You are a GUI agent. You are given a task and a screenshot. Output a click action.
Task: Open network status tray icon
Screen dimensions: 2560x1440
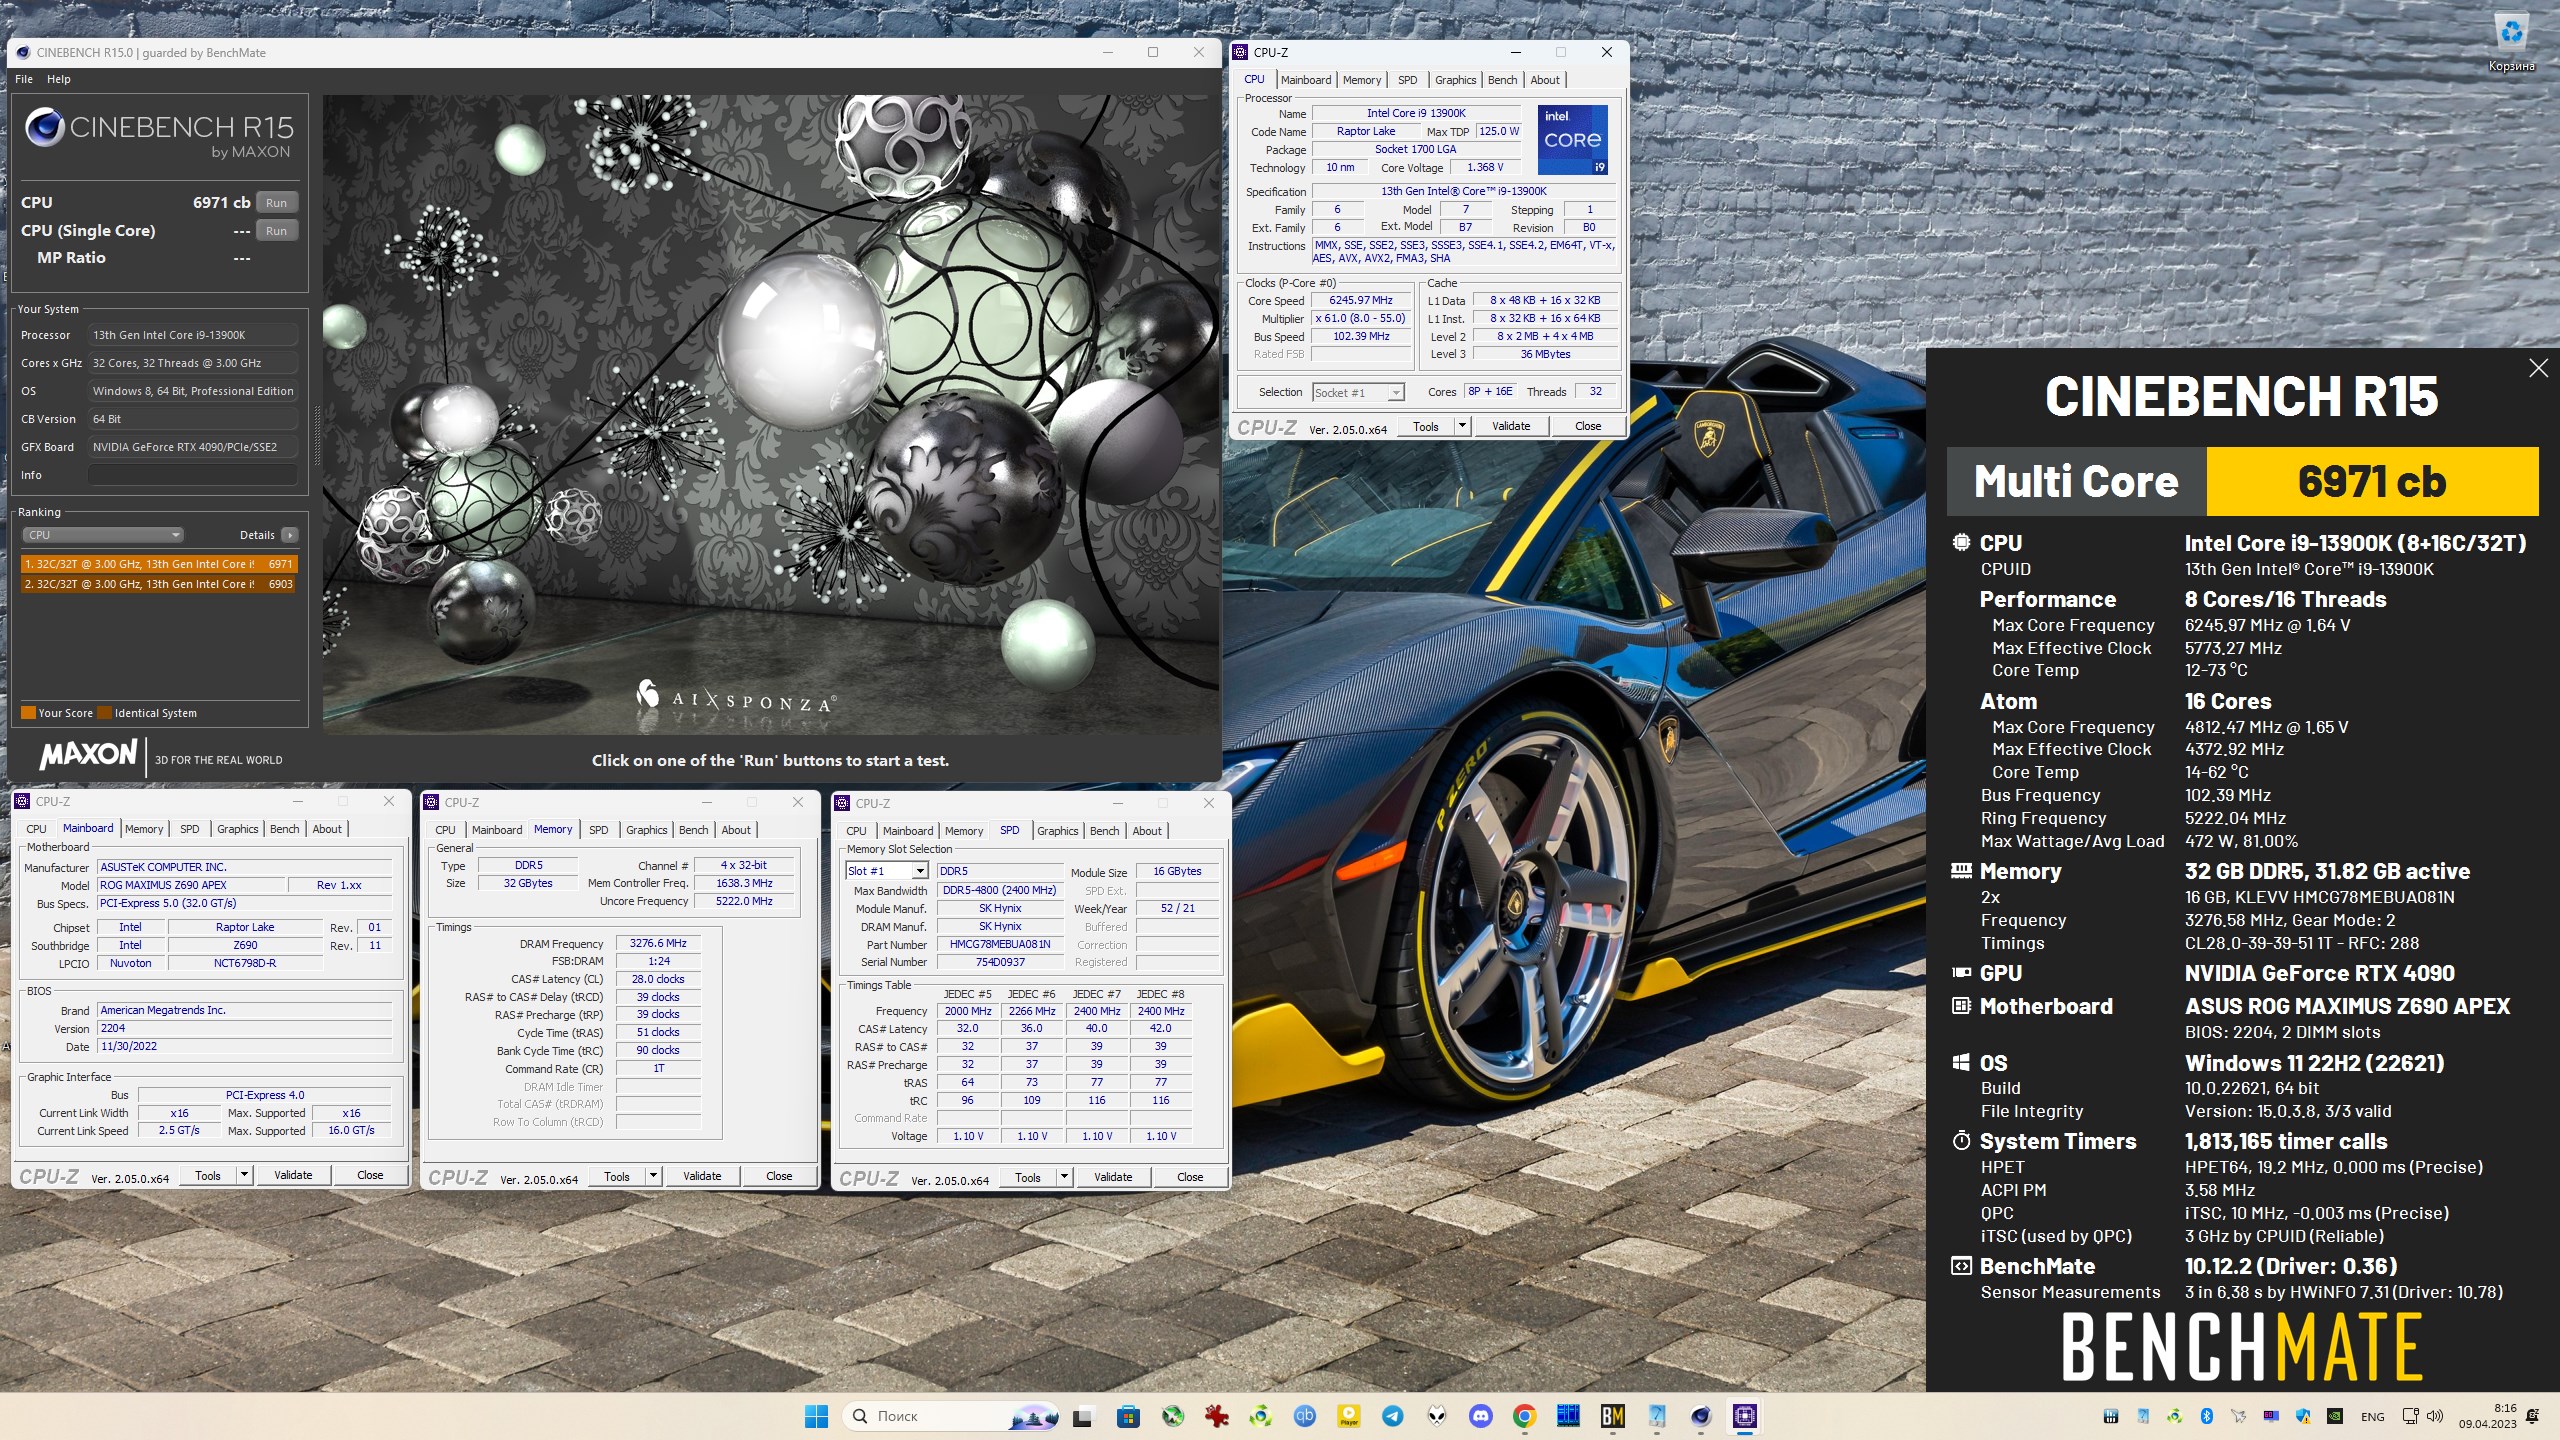click(x=2410, y=1416)
